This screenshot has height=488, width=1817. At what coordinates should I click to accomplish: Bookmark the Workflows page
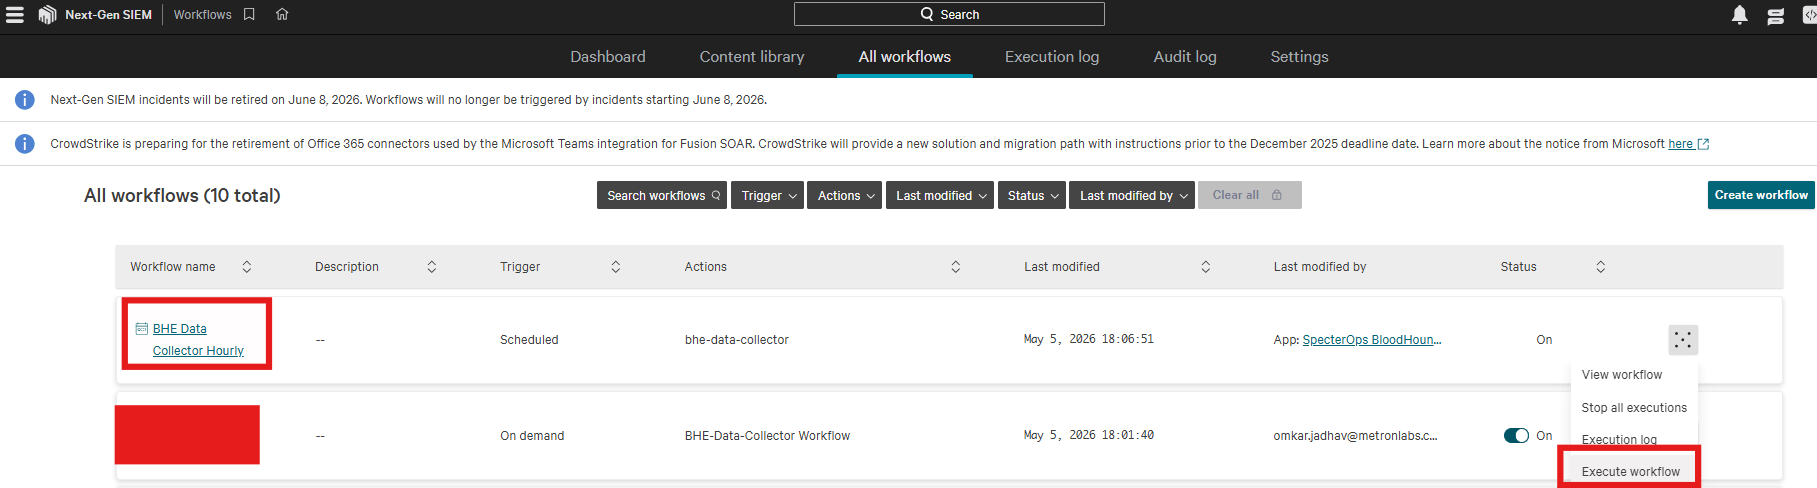tap(249, 14)
